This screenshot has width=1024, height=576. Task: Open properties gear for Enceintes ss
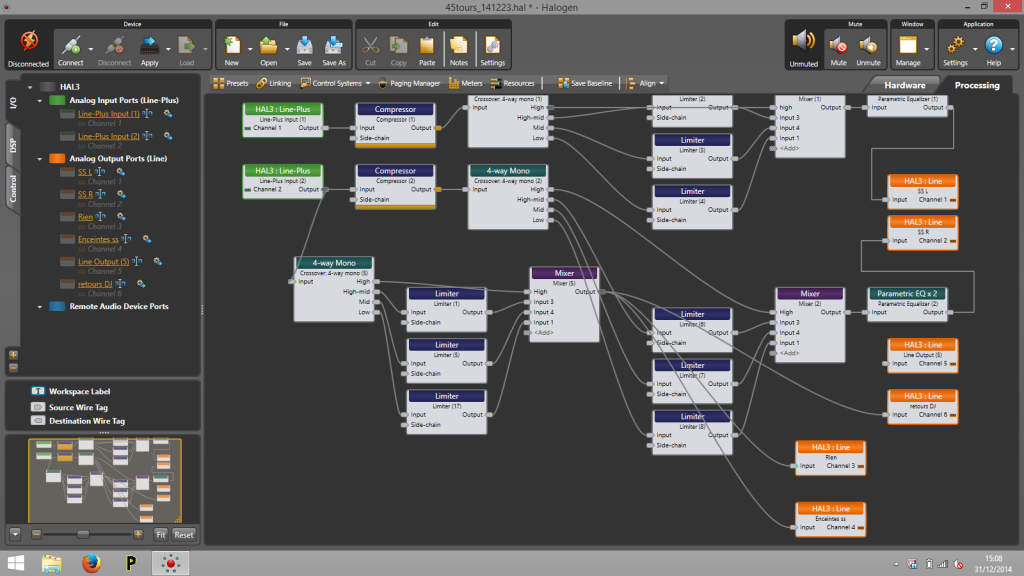[147, 239]
